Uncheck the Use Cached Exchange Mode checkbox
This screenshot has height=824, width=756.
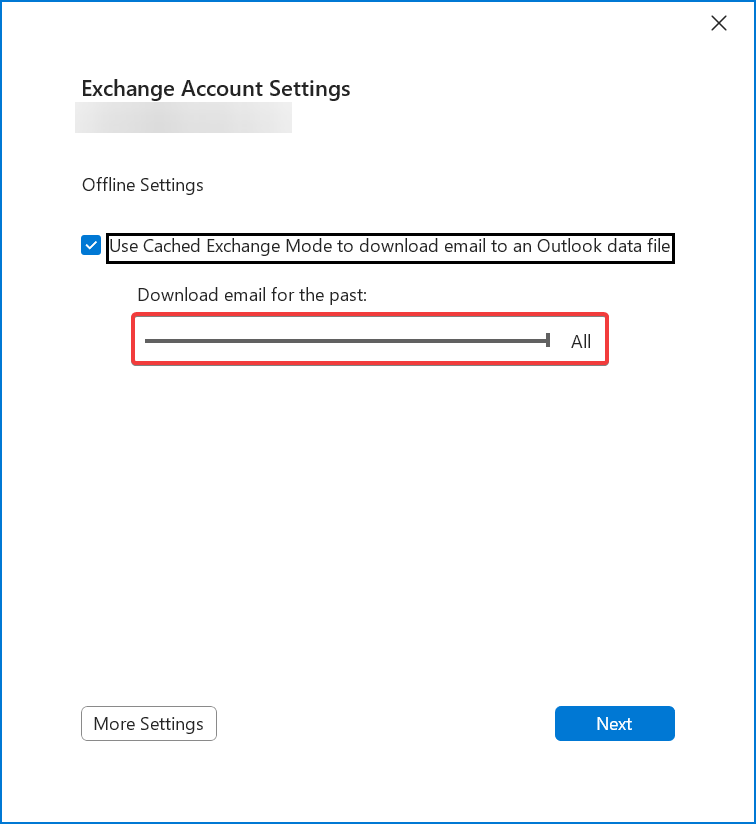point(91,246)
